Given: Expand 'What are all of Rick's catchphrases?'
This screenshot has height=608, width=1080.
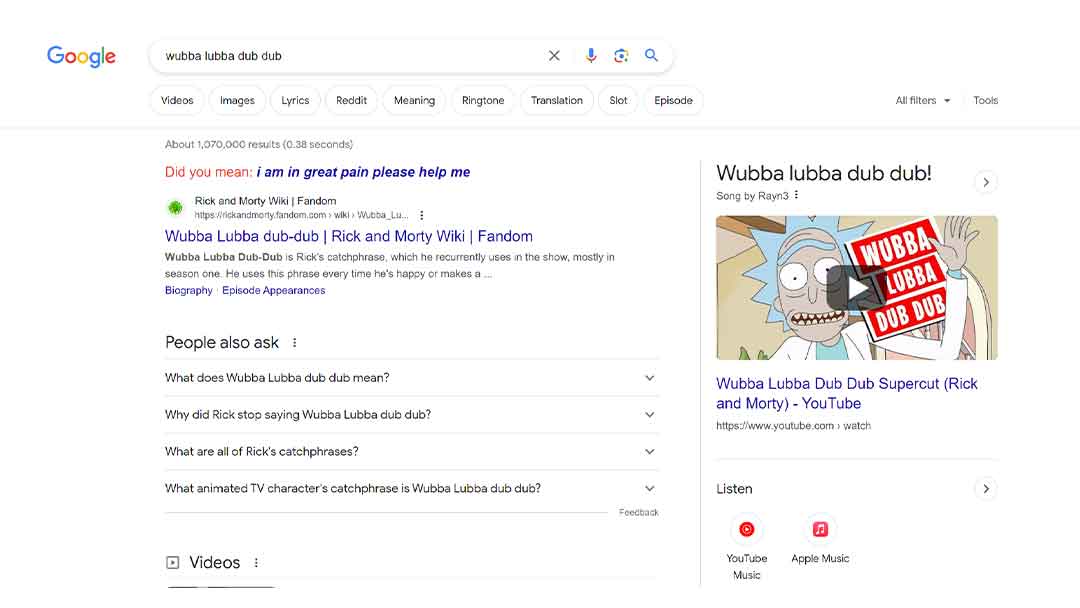Looking at the screenshot, I should (411, 452).
